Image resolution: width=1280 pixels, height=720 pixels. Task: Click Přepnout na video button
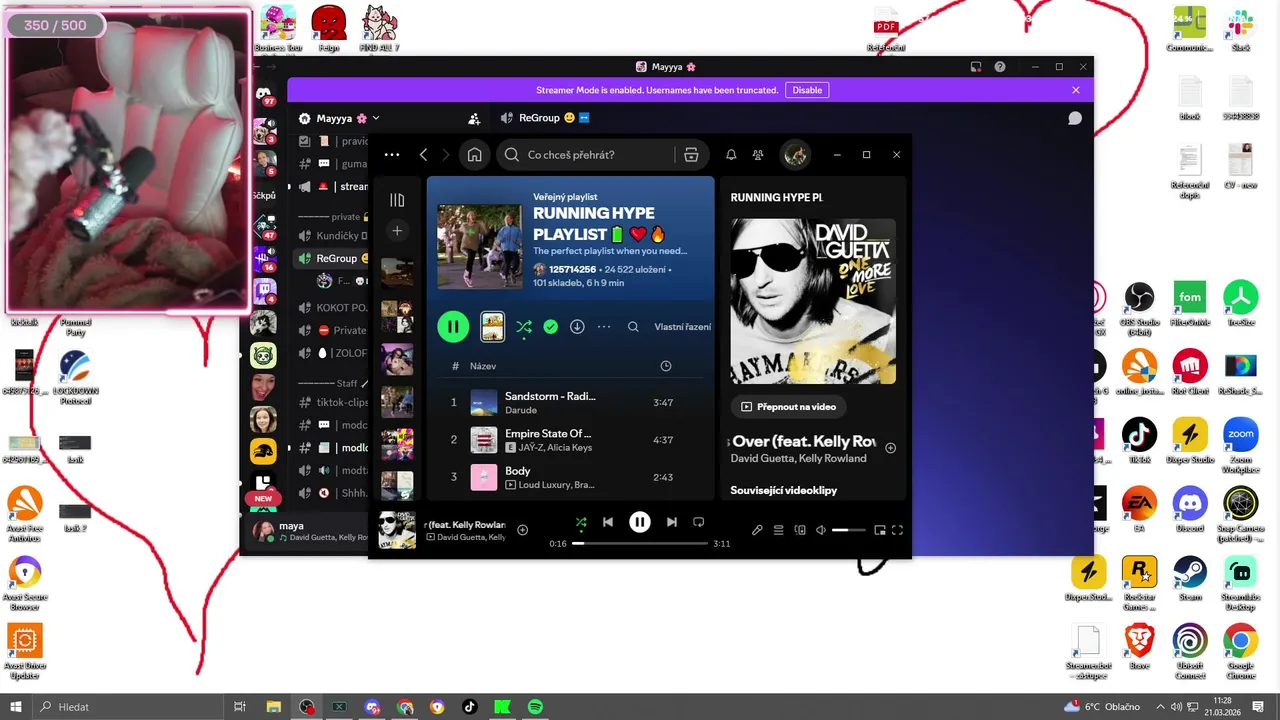(789, 407)
